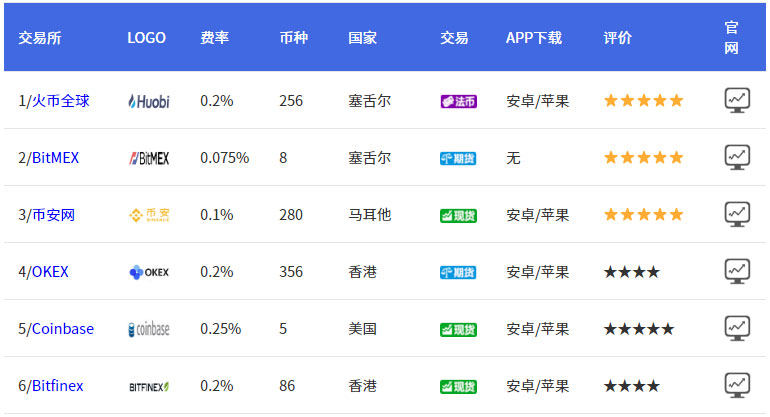The image size is (770, 417).
Task: Select the 0.075% fee rate cell
Action: 224,158
